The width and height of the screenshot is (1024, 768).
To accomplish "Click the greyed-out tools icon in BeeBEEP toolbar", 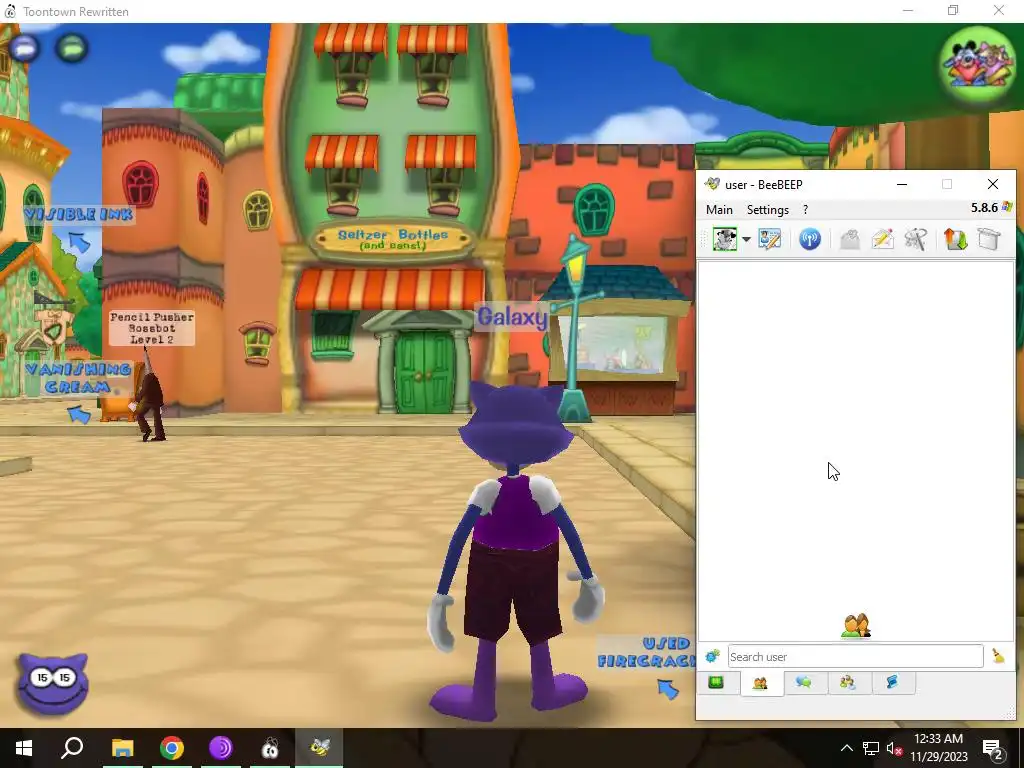I will click(x=916, y=239).
